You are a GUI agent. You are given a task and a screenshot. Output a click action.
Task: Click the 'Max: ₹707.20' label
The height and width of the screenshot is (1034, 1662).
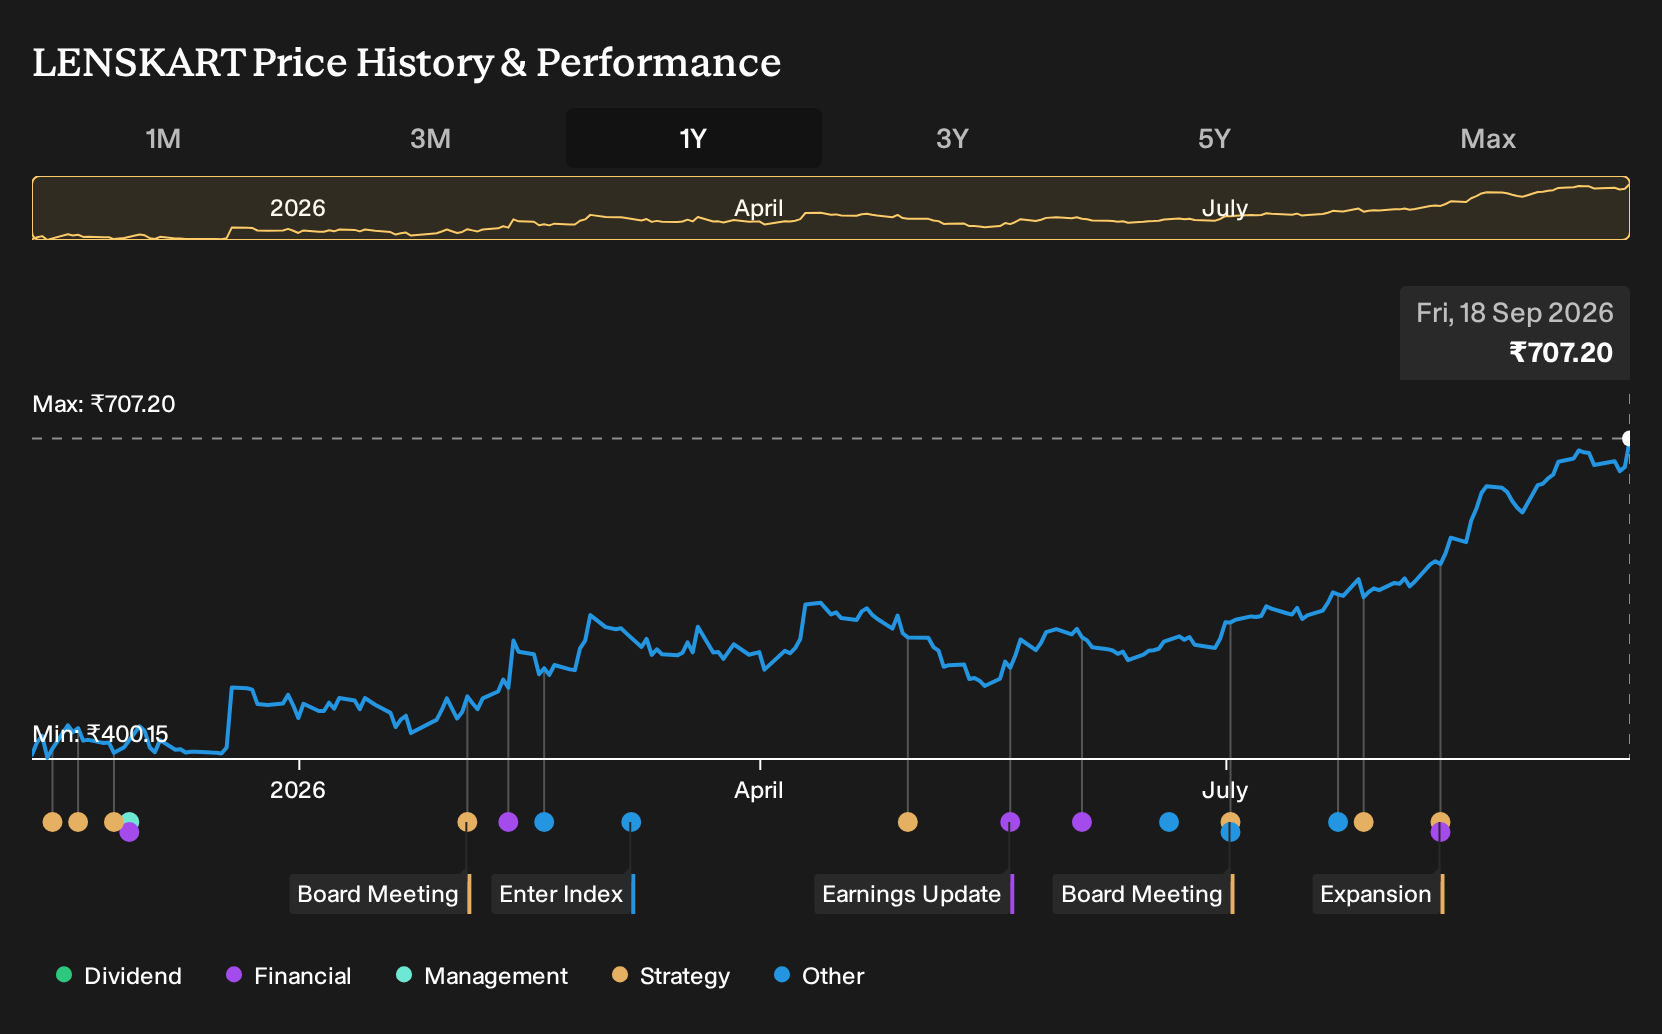coord(104,404)
